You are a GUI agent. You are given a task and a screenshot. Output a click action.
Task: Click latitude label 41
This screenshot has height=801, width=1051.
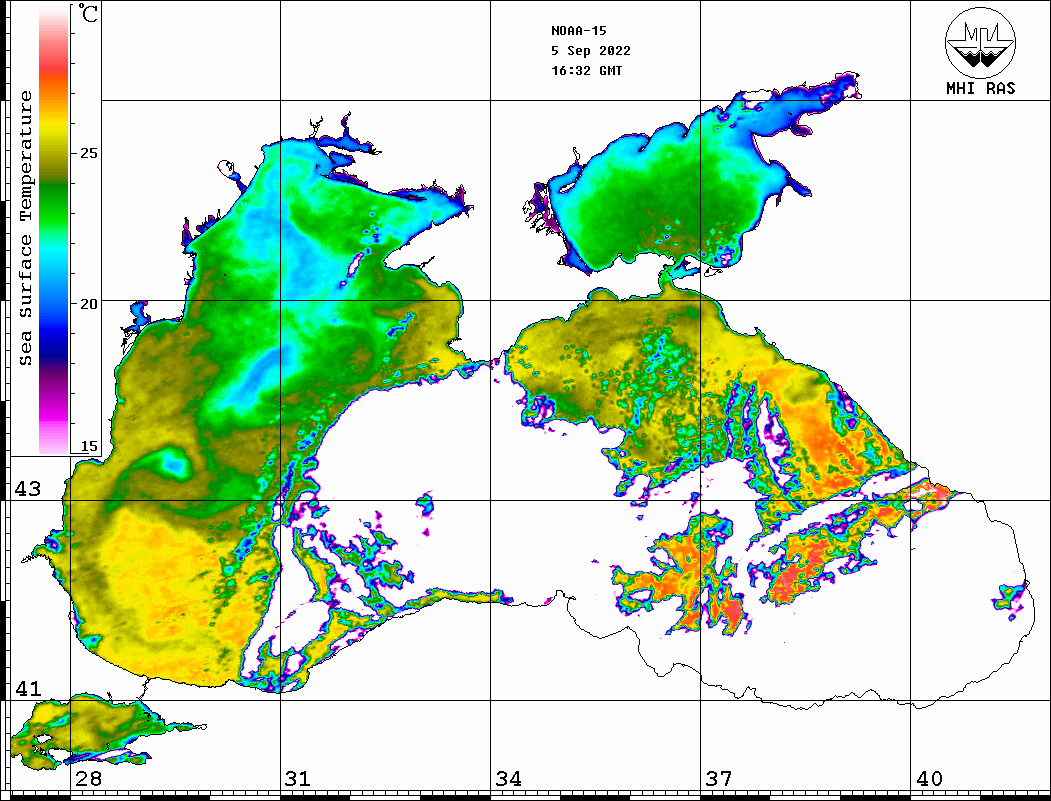click(x=28, y=689)
